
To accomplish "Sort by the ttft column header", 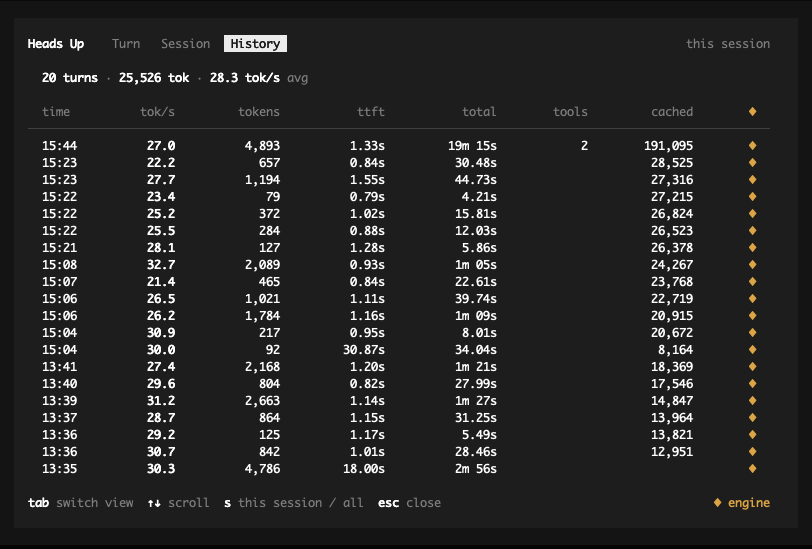I will click(371, 111).
